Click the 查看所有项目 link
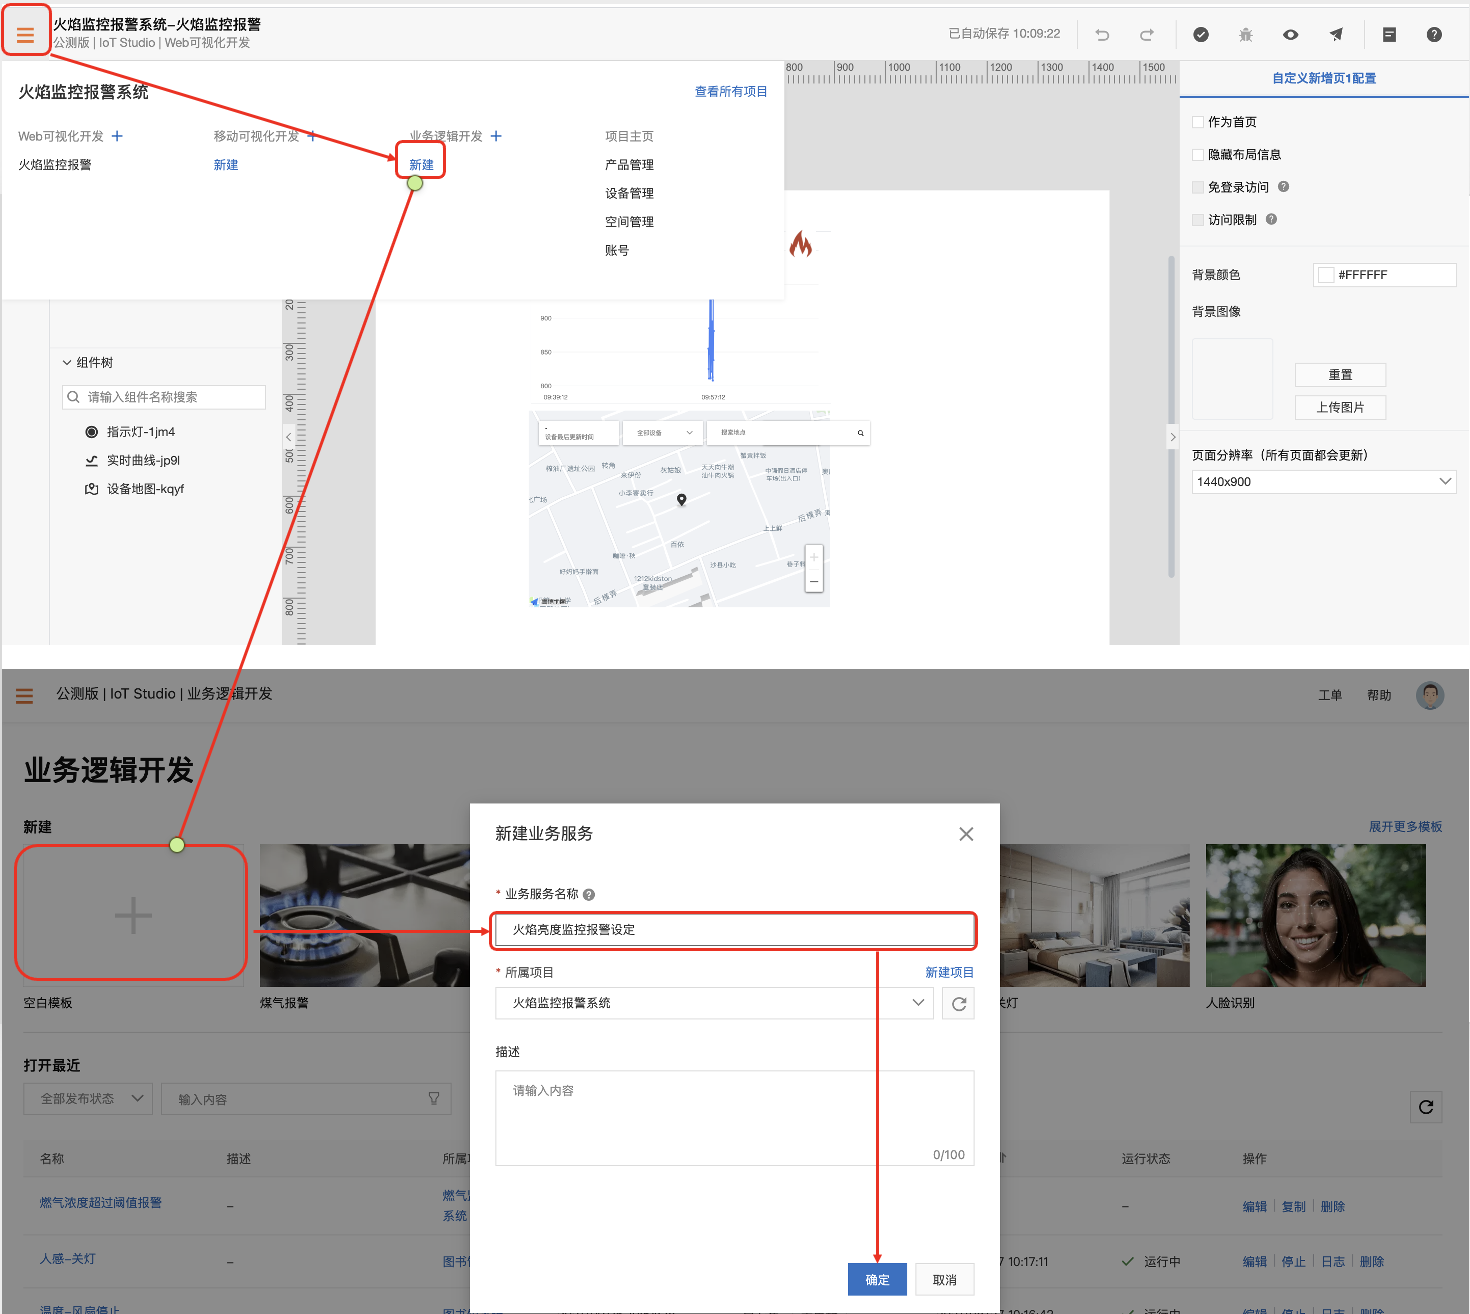 (x=731, y=92)
